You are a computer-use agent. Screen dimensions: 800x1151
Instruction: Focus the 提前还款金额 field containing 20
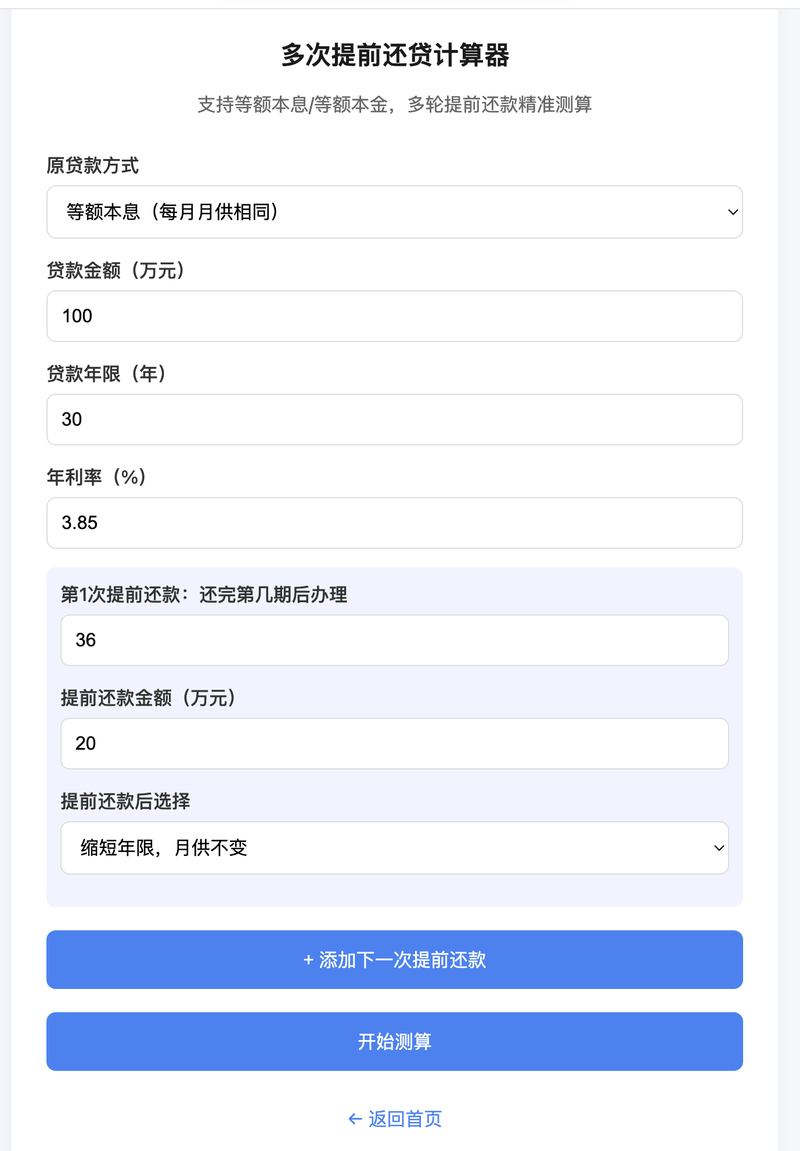coord(394,744)
